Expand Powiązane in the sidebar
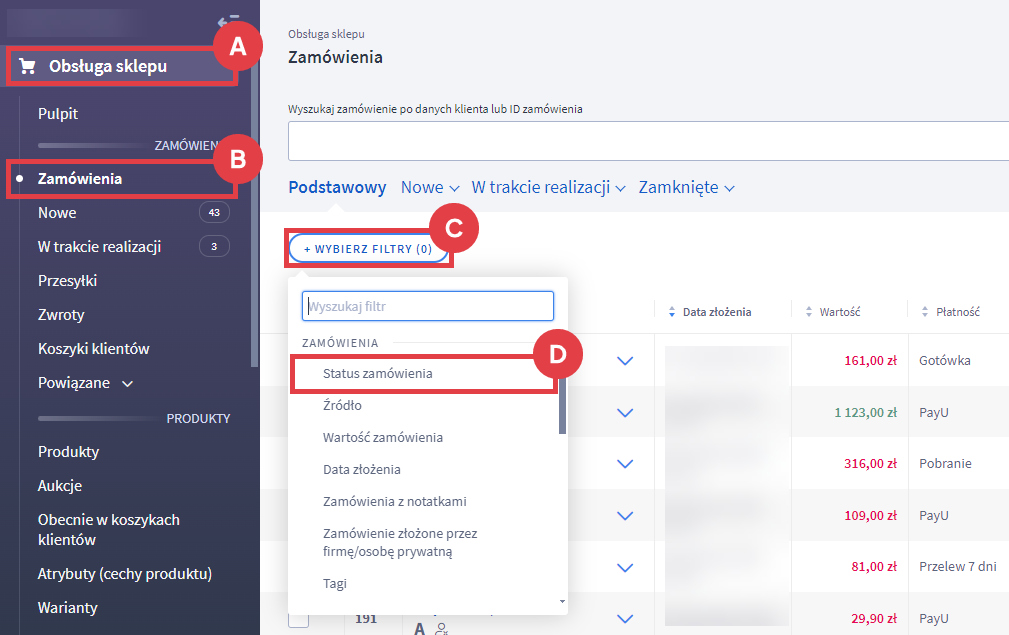This screenshot has height=635, width=1009. (x=85, y=383)
